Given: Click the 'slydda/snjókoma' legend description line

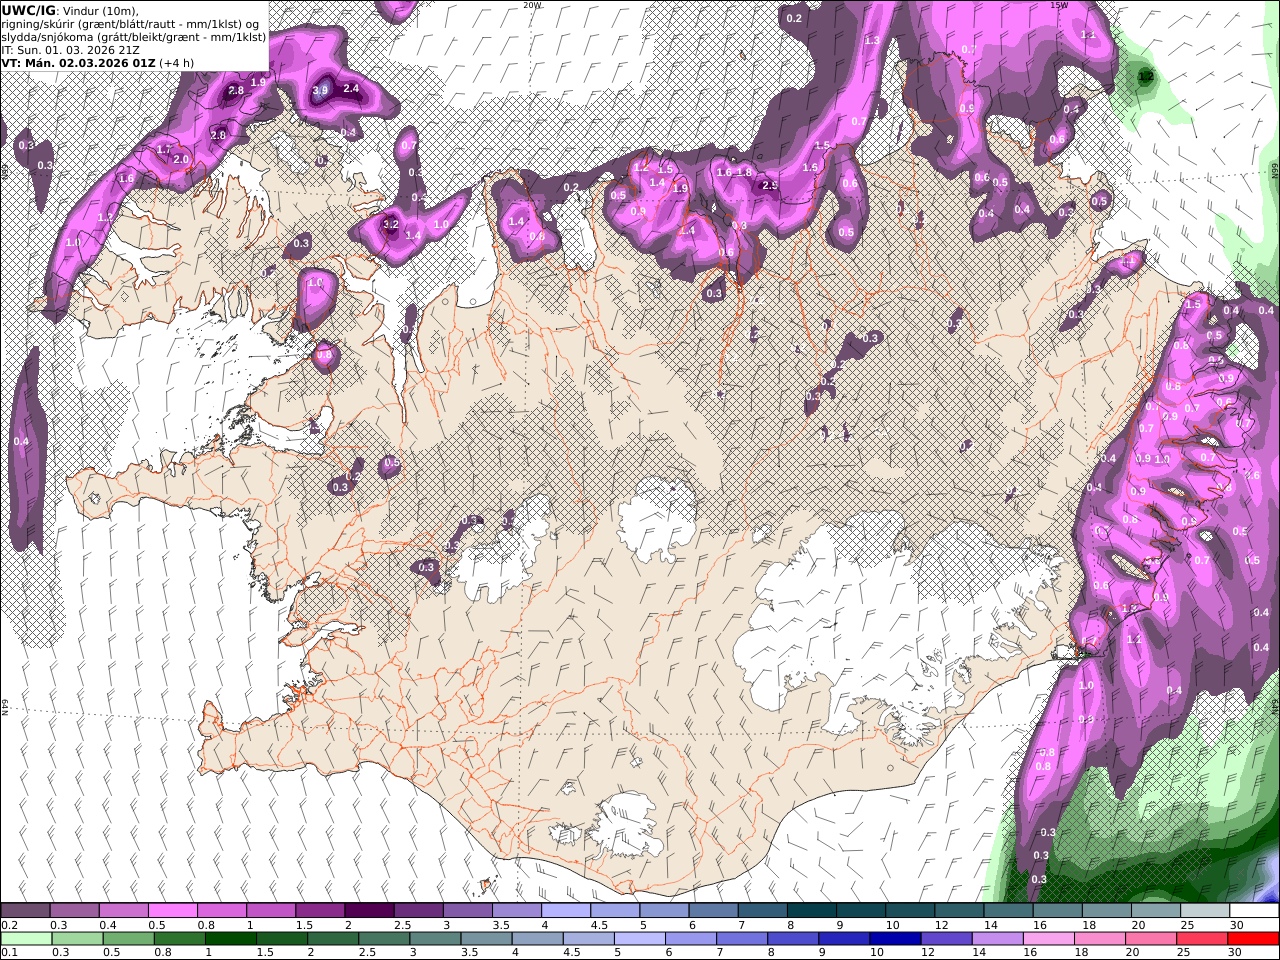Looking at the screenshot, I should coord(133,36).
